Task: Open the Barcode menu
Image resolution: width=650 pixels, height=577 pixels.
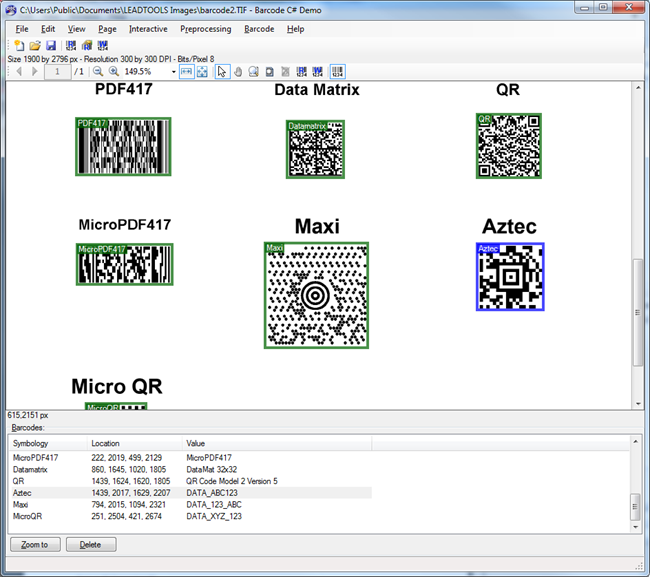Action: click(259, 29)
